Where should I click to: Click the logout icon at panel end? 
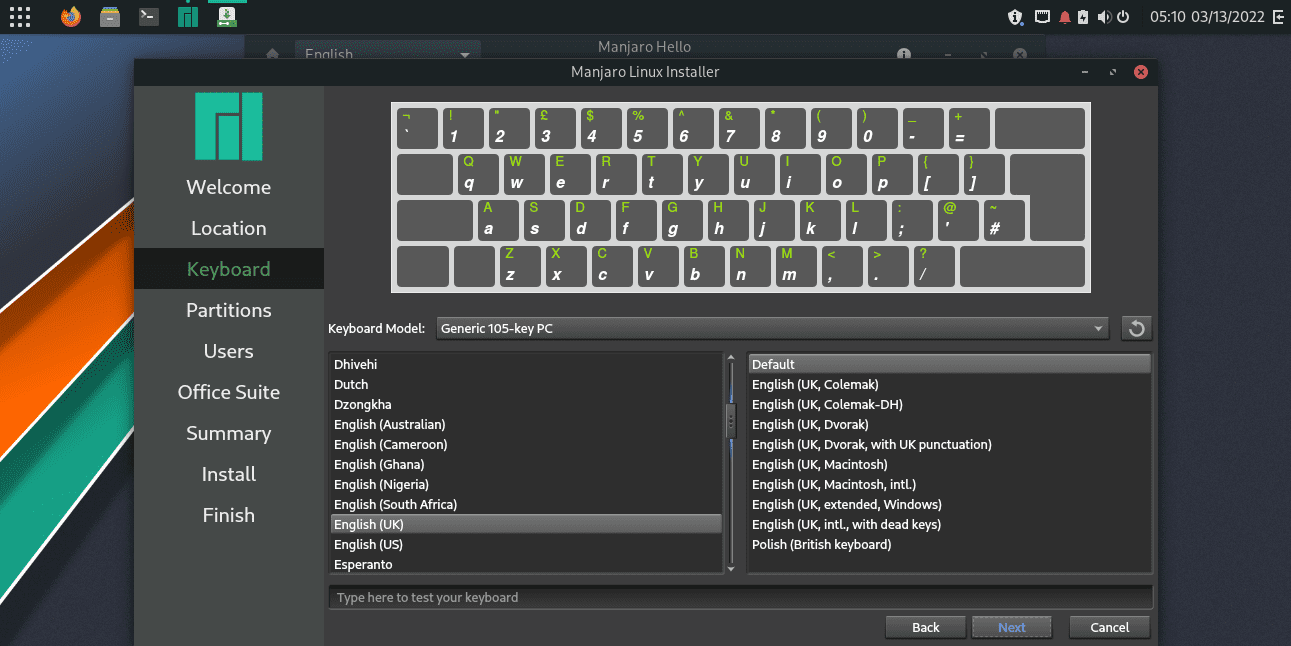pyautogui.click(x=1278, y=17)
